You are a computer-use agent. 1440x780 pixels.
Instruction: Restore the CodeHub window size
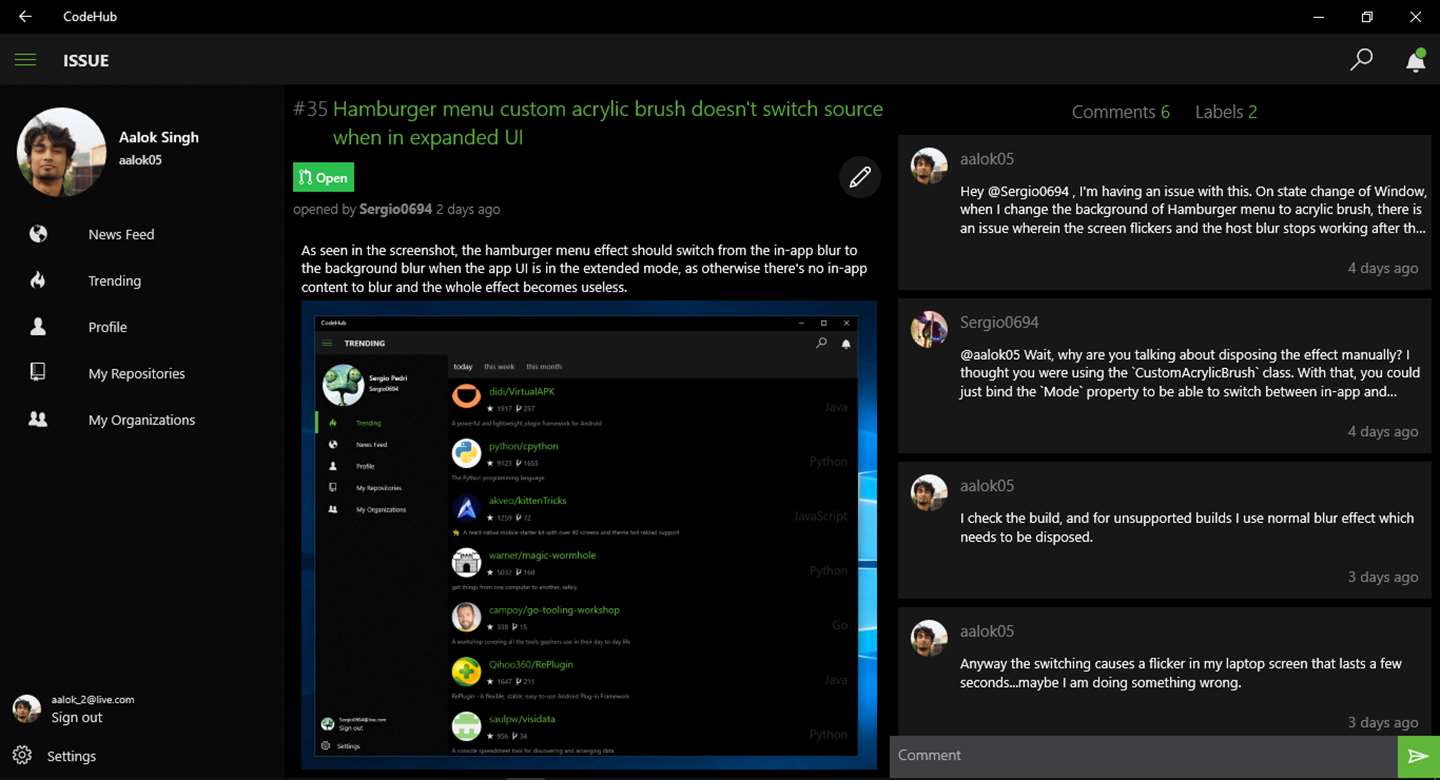point(1367,17)
